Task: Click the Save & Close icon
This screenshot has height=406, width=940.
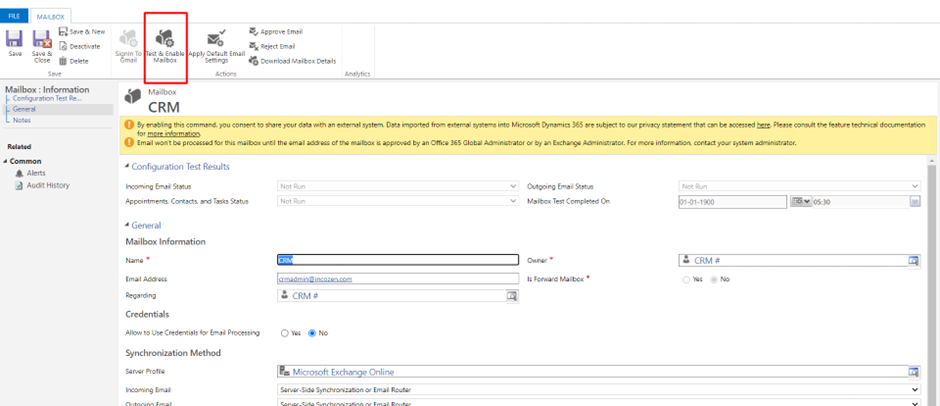Action: pyautogui.click(x=42, y=40)
